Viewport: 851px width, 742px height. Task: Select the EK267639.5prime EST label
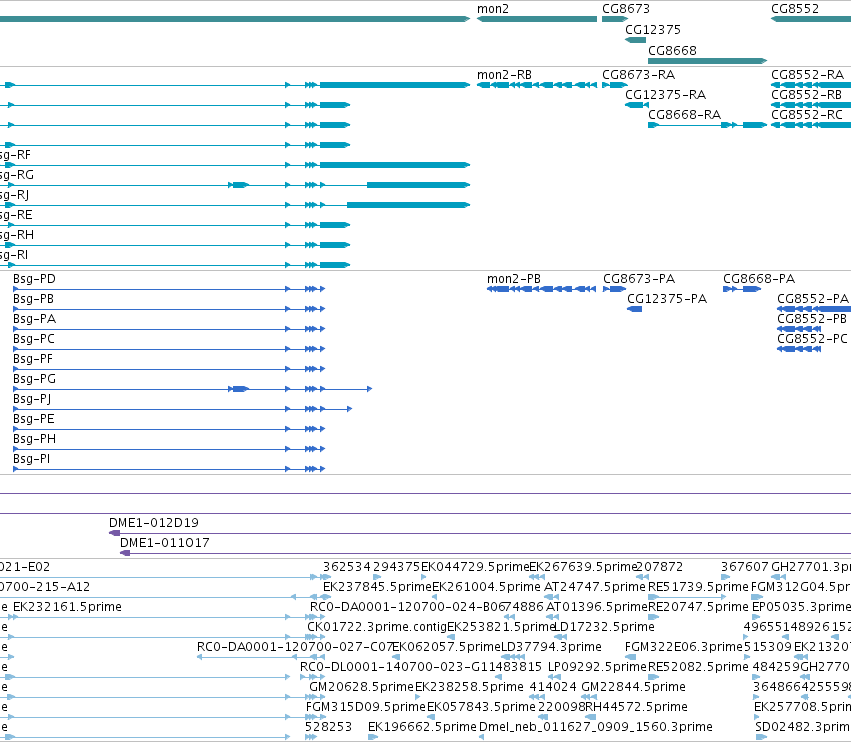click(583, 567)
